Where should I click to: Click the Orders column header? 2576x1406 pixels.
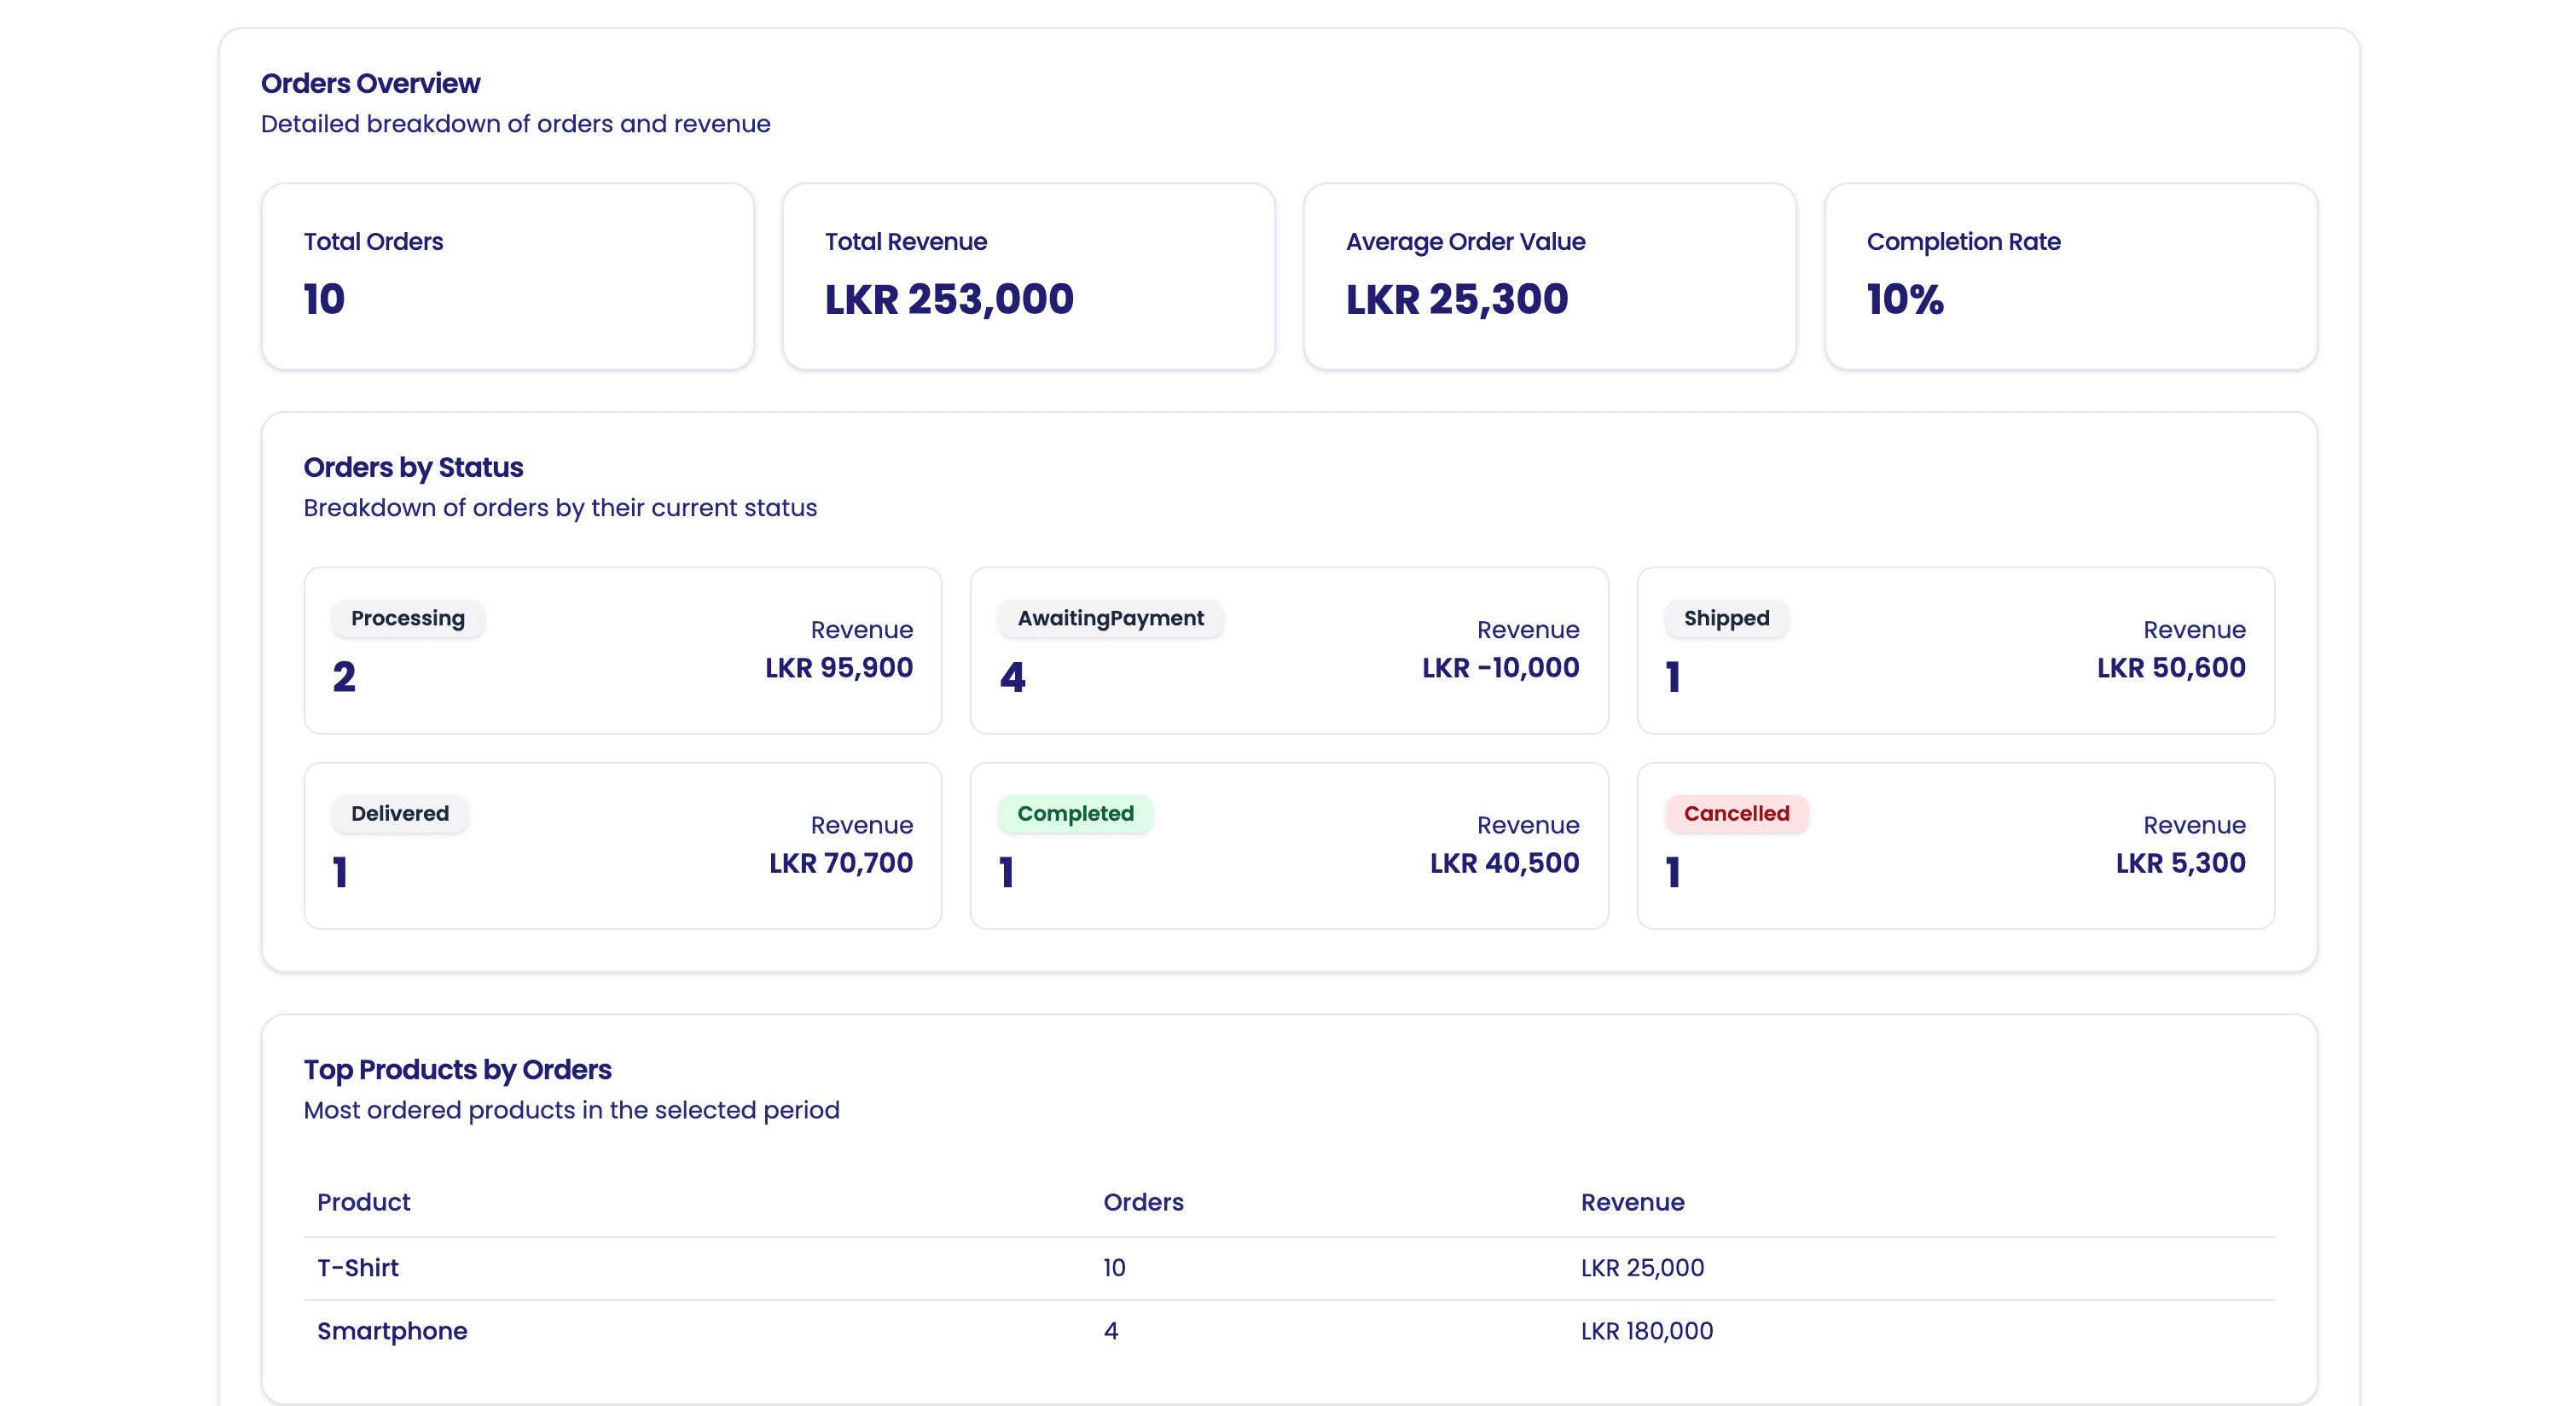1143,1202
